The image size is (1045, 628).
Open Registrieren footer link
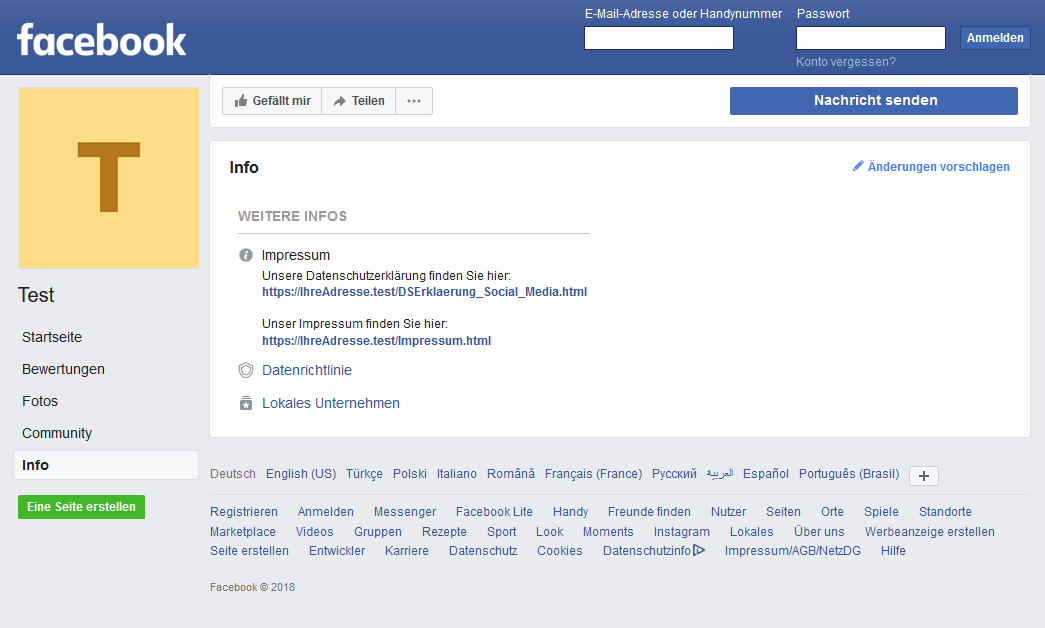coord(244,512)
